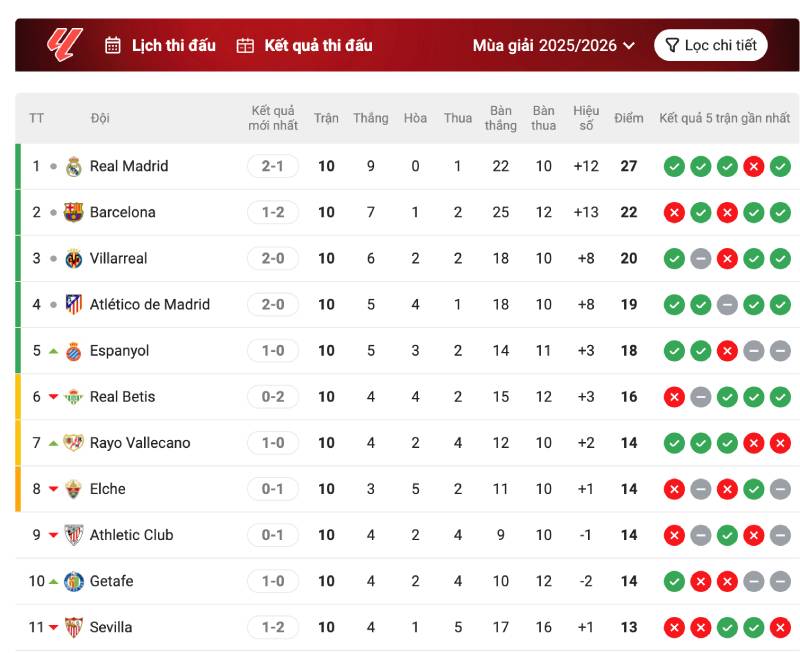Click the Athletic Club crest
This screenshot has height=653, width=800.
point(73,535)
